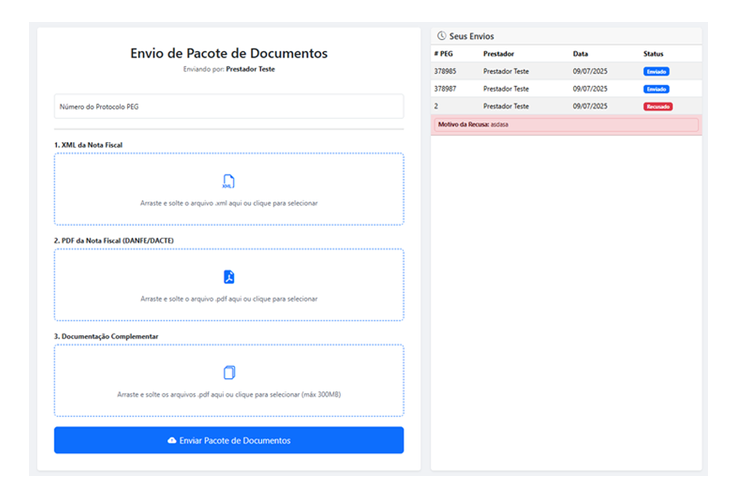Click the cloud upload icon on submit button
Screen dimensions: 735x495
pos(172,440)
